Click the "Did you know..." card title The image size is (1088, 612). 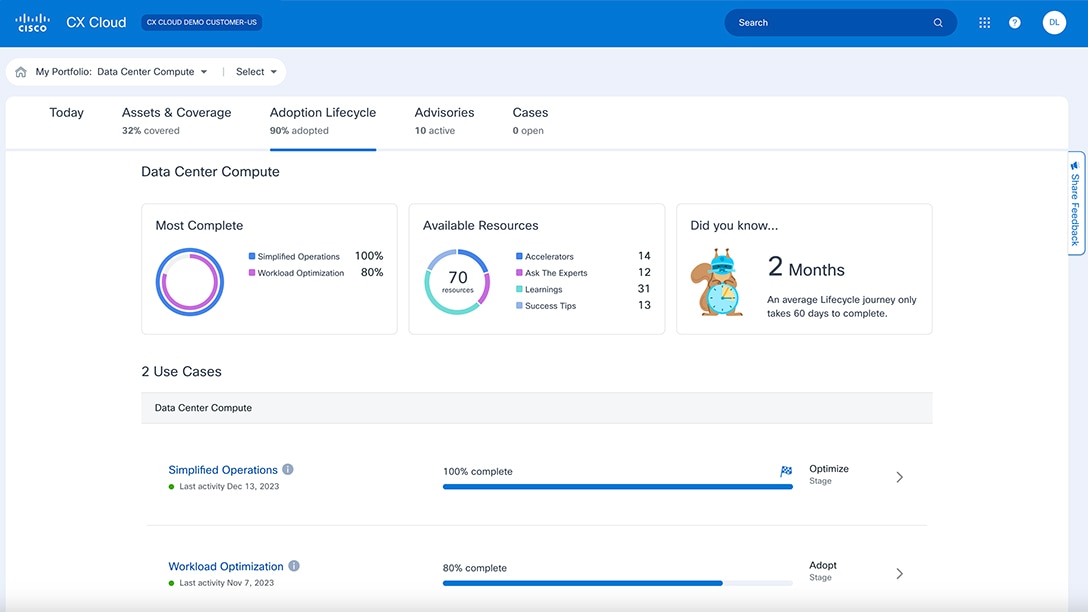[x=734, y=226]
